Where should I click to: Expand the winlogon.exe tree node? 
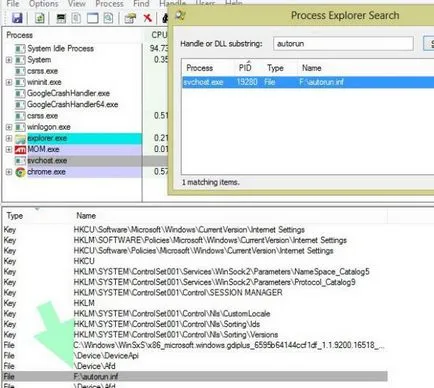(9, 127)
